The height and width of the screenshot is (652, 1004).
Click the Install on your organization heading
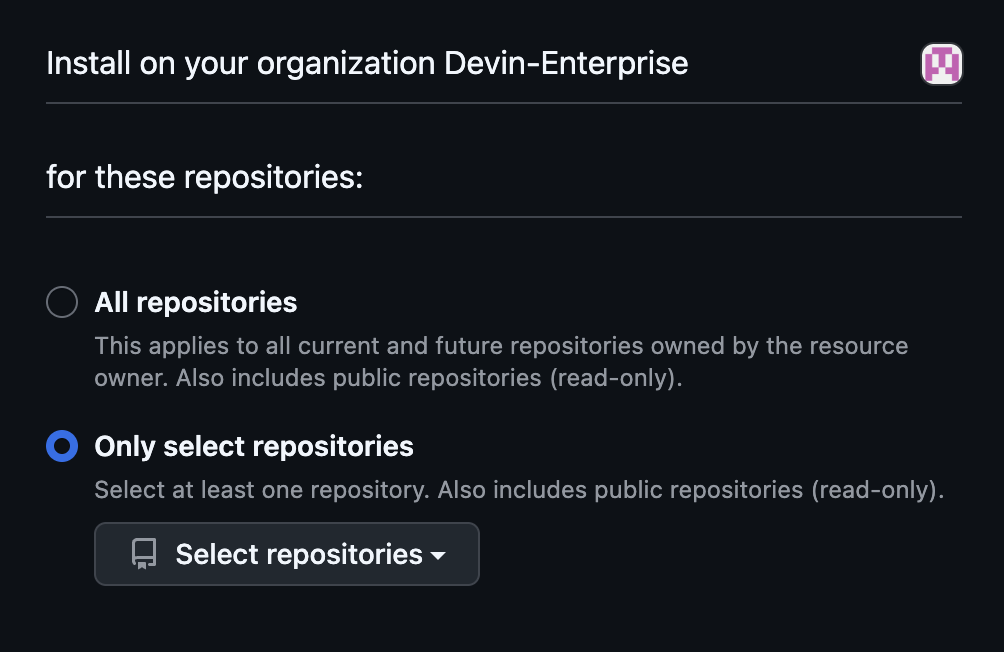366,63
